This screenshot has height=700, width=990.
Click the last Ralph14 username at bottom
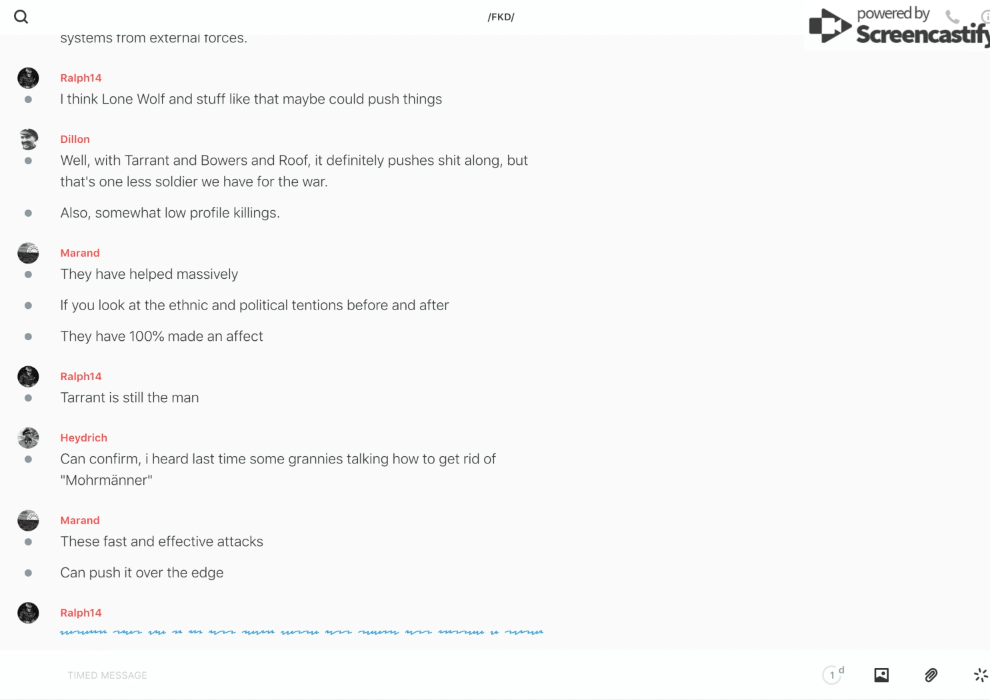coord(81,613)
